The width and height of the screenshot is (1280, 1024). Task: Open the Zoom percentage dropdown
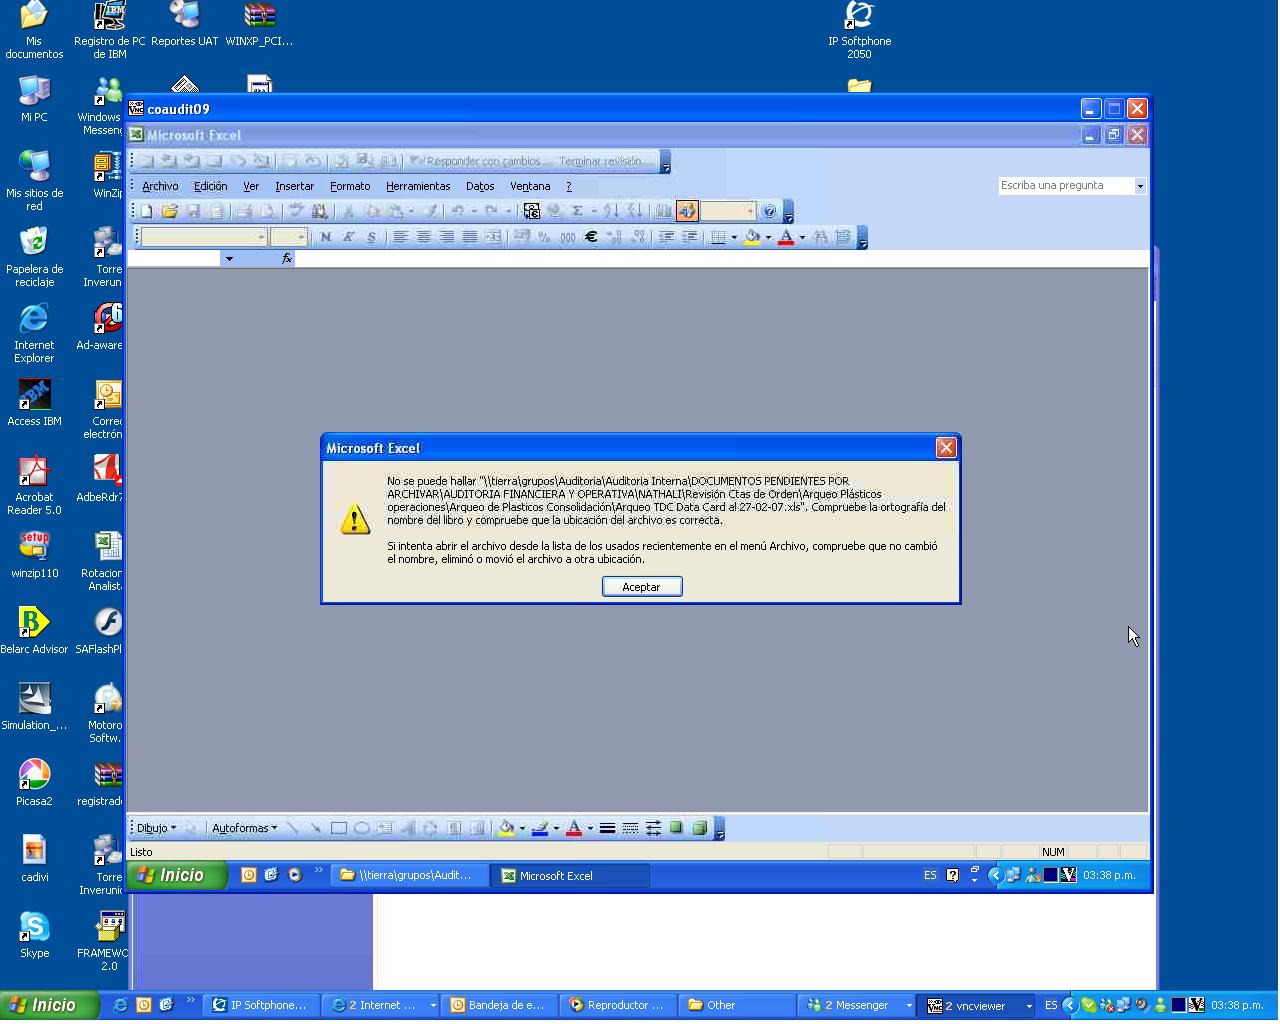pos(750,211)
